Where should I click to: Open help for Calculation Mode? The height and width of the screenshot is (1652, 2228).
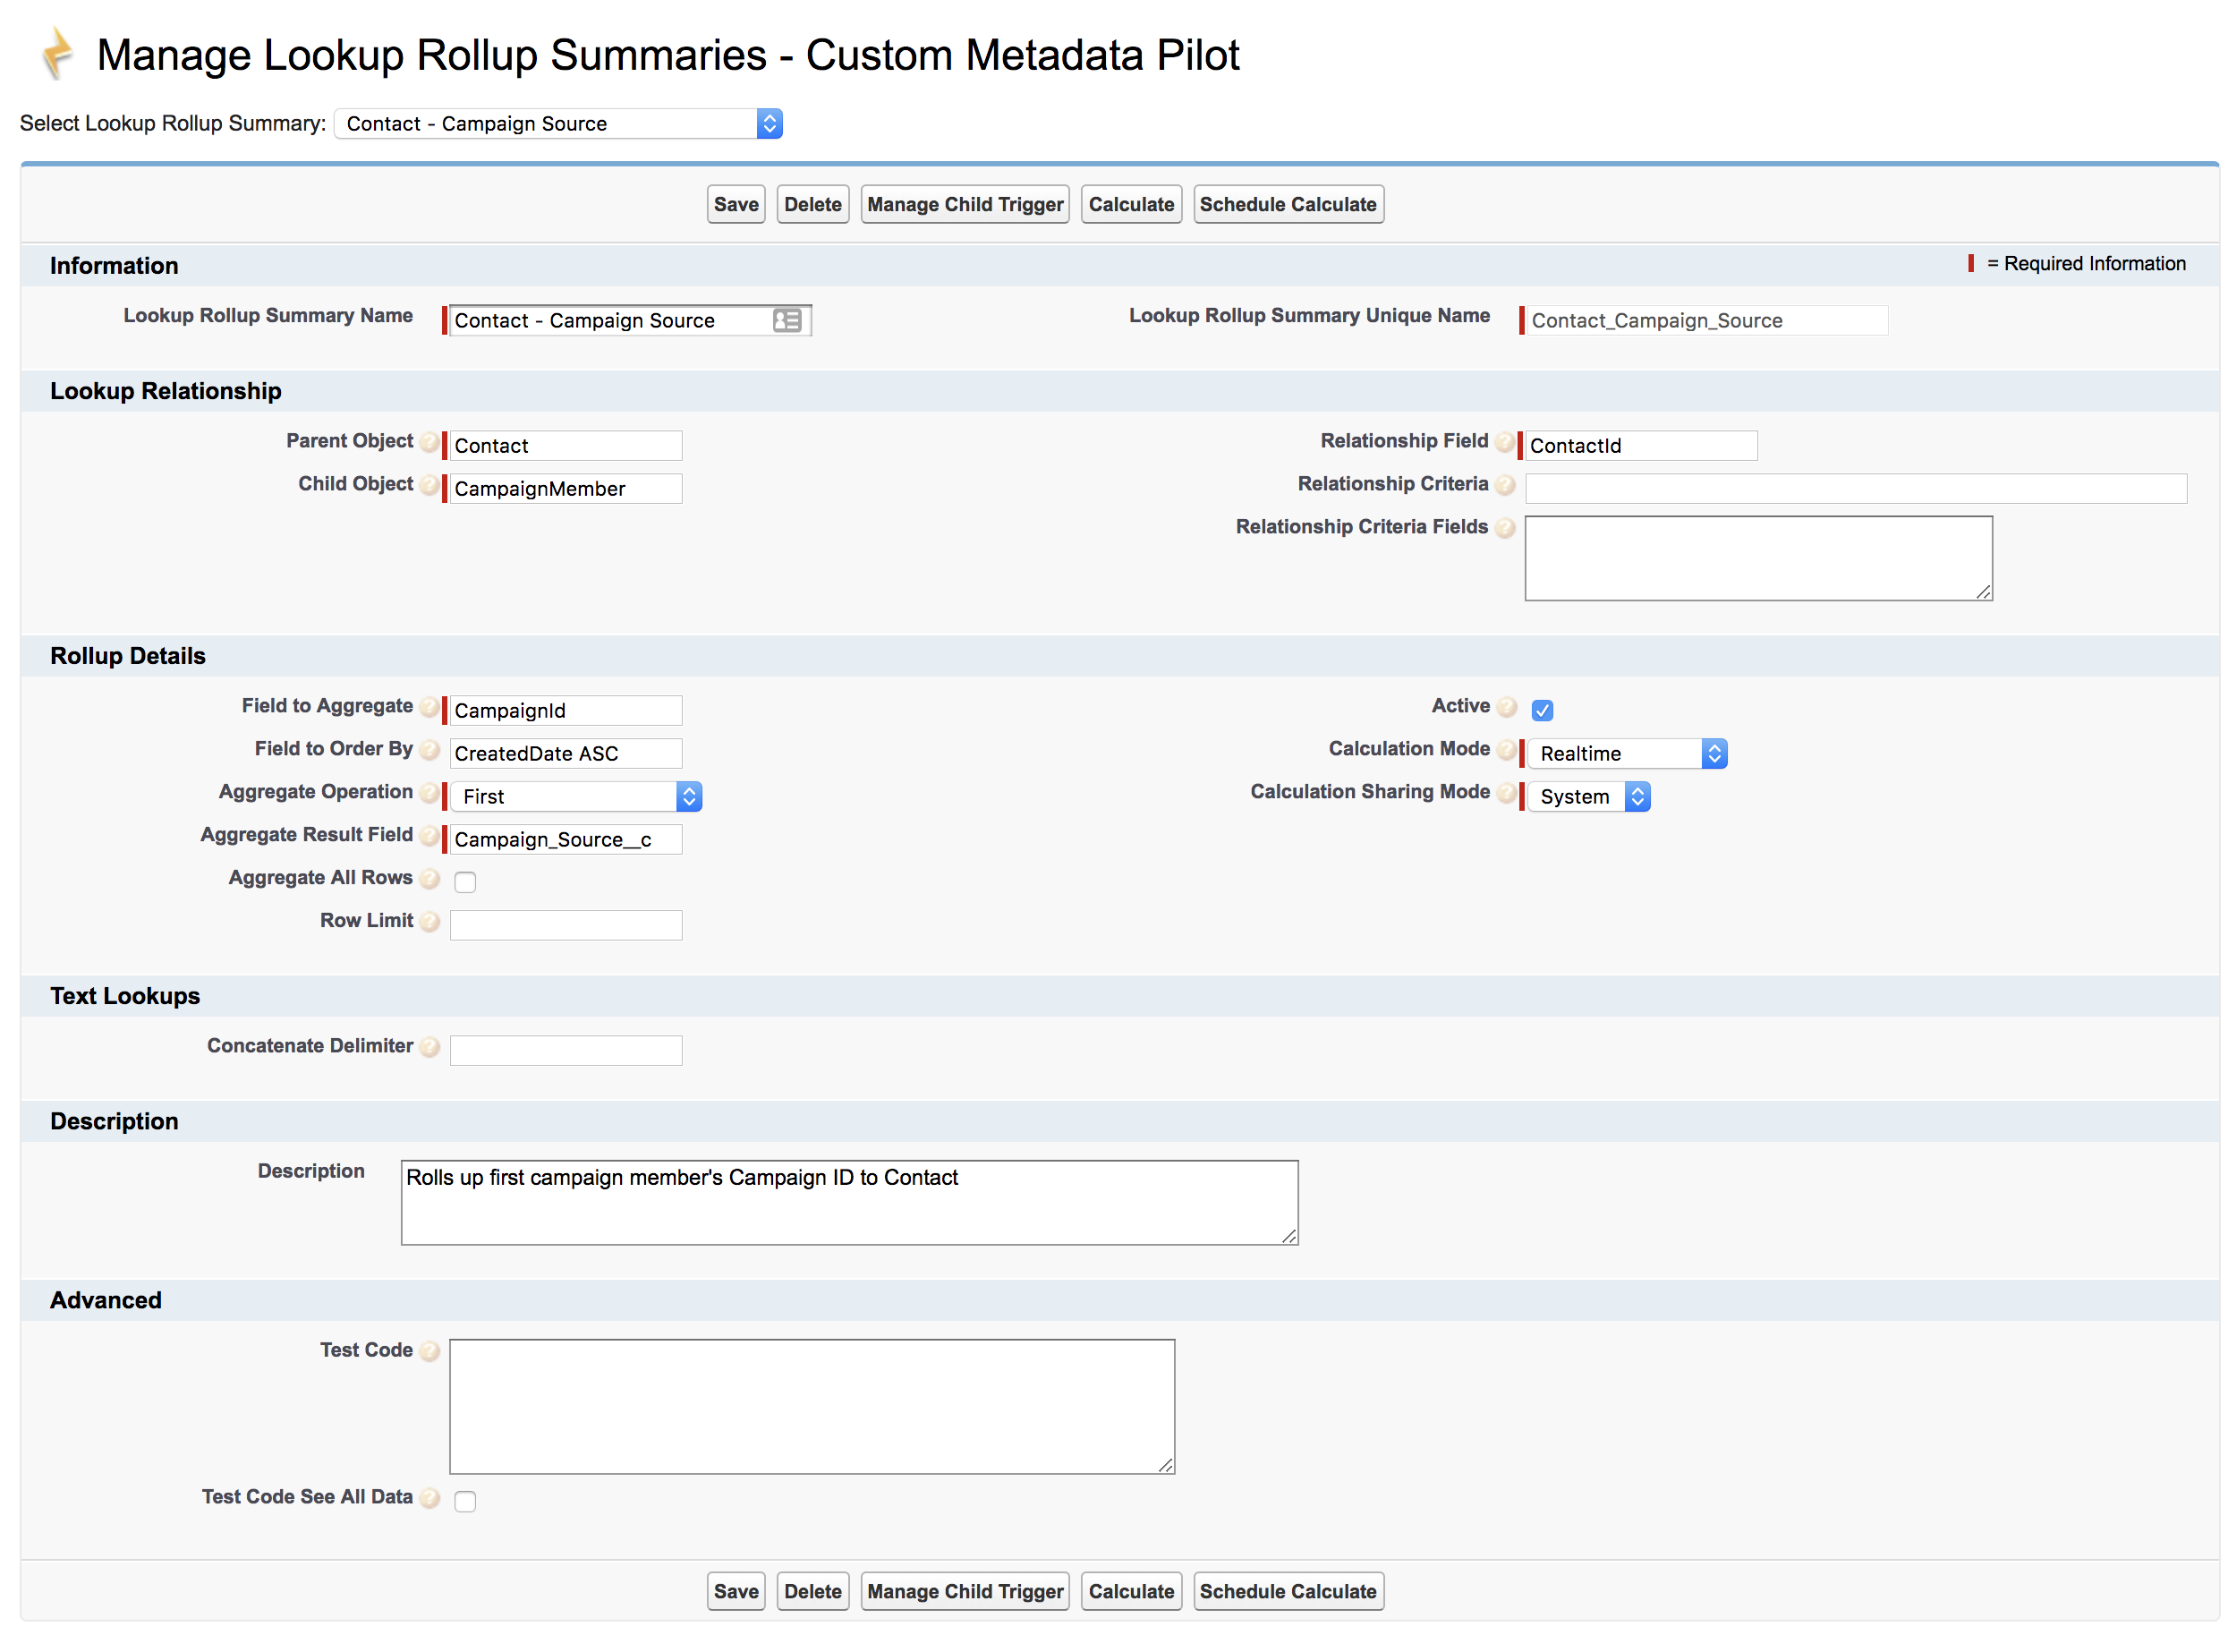pyautogui.click(x=1506, y=750)
